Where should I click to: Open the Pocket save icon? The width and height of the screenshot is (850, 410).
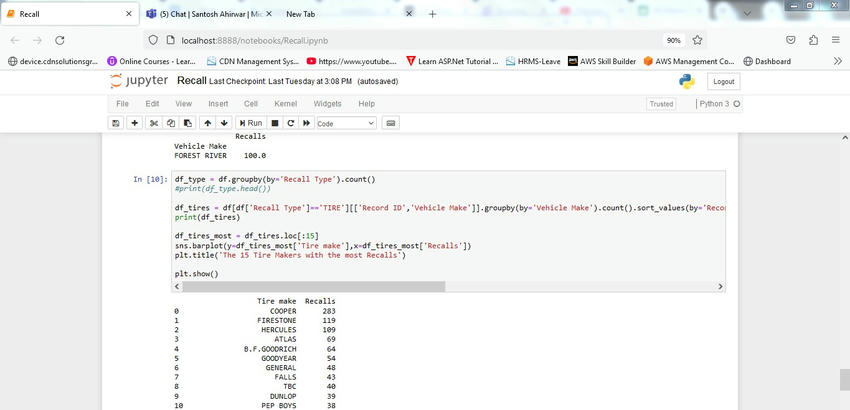coord(791,40)
